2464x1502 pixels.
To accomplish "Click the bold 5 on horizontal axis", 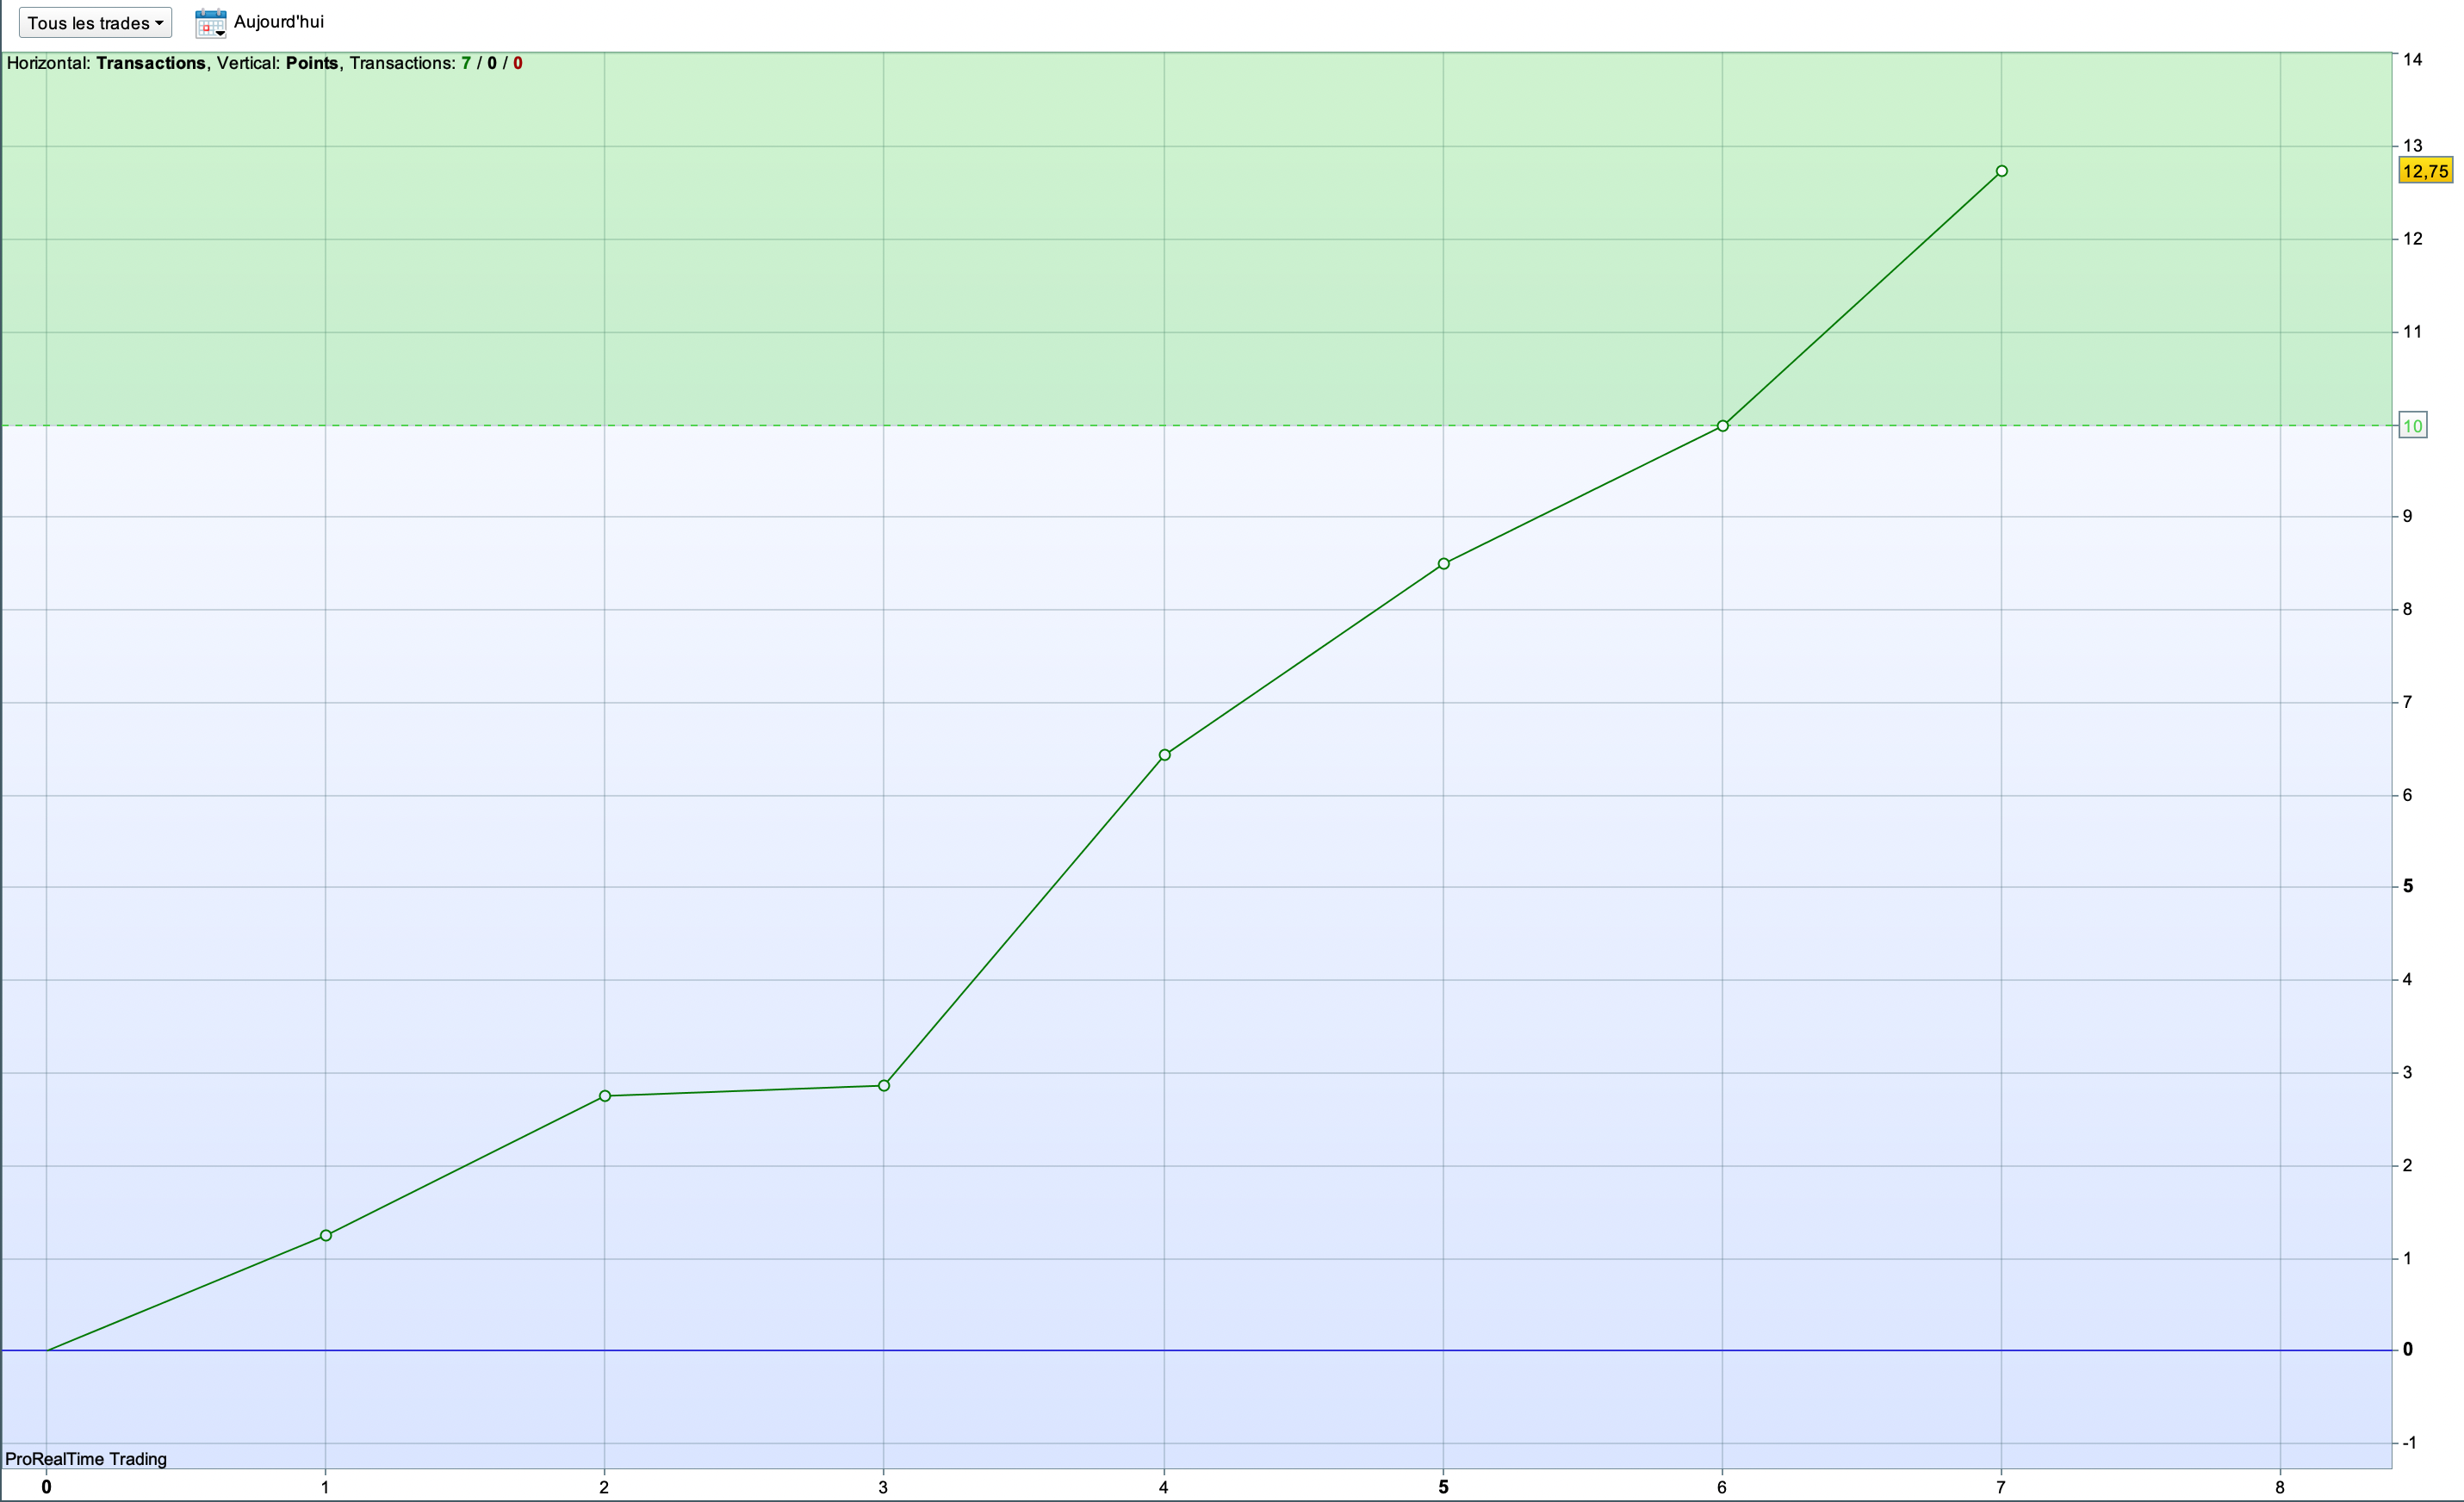I will [x=1443, y=1487].
